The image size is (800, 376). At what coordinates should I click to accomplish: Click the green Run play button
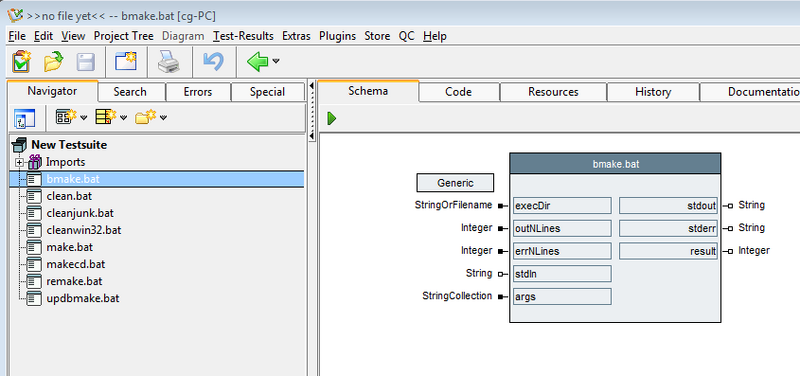click(332, 118)
